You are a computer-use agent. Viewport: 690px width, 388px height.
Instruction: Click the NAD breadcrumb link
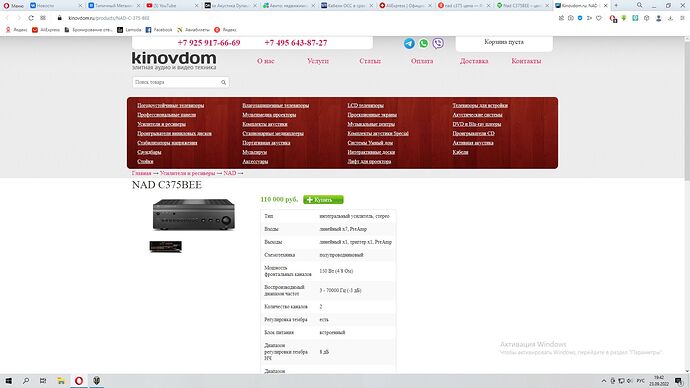pyautogui.click(x=230, y=173)
